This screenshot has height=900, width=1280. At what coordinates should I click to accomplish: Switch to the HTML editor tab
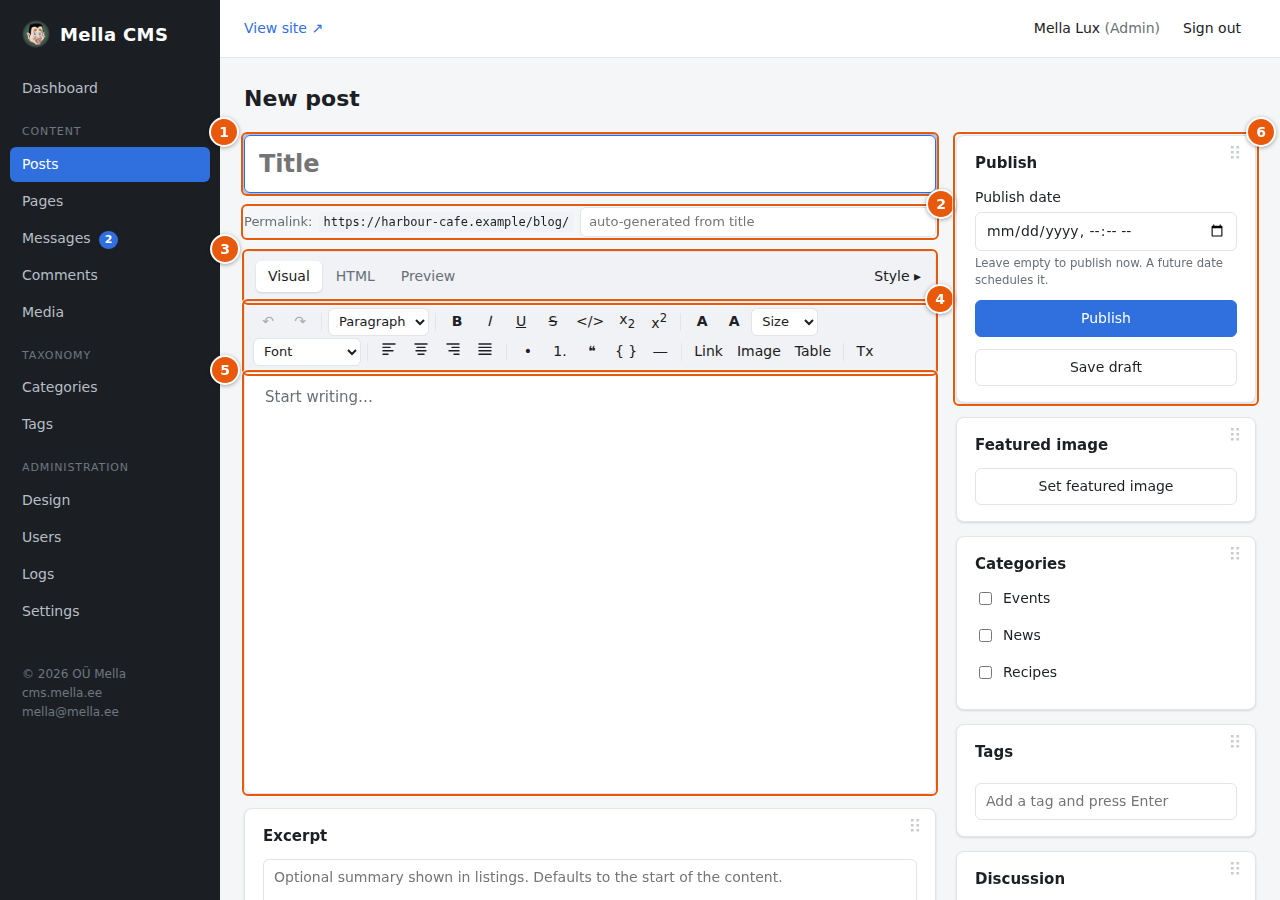[x=355, y=276]
